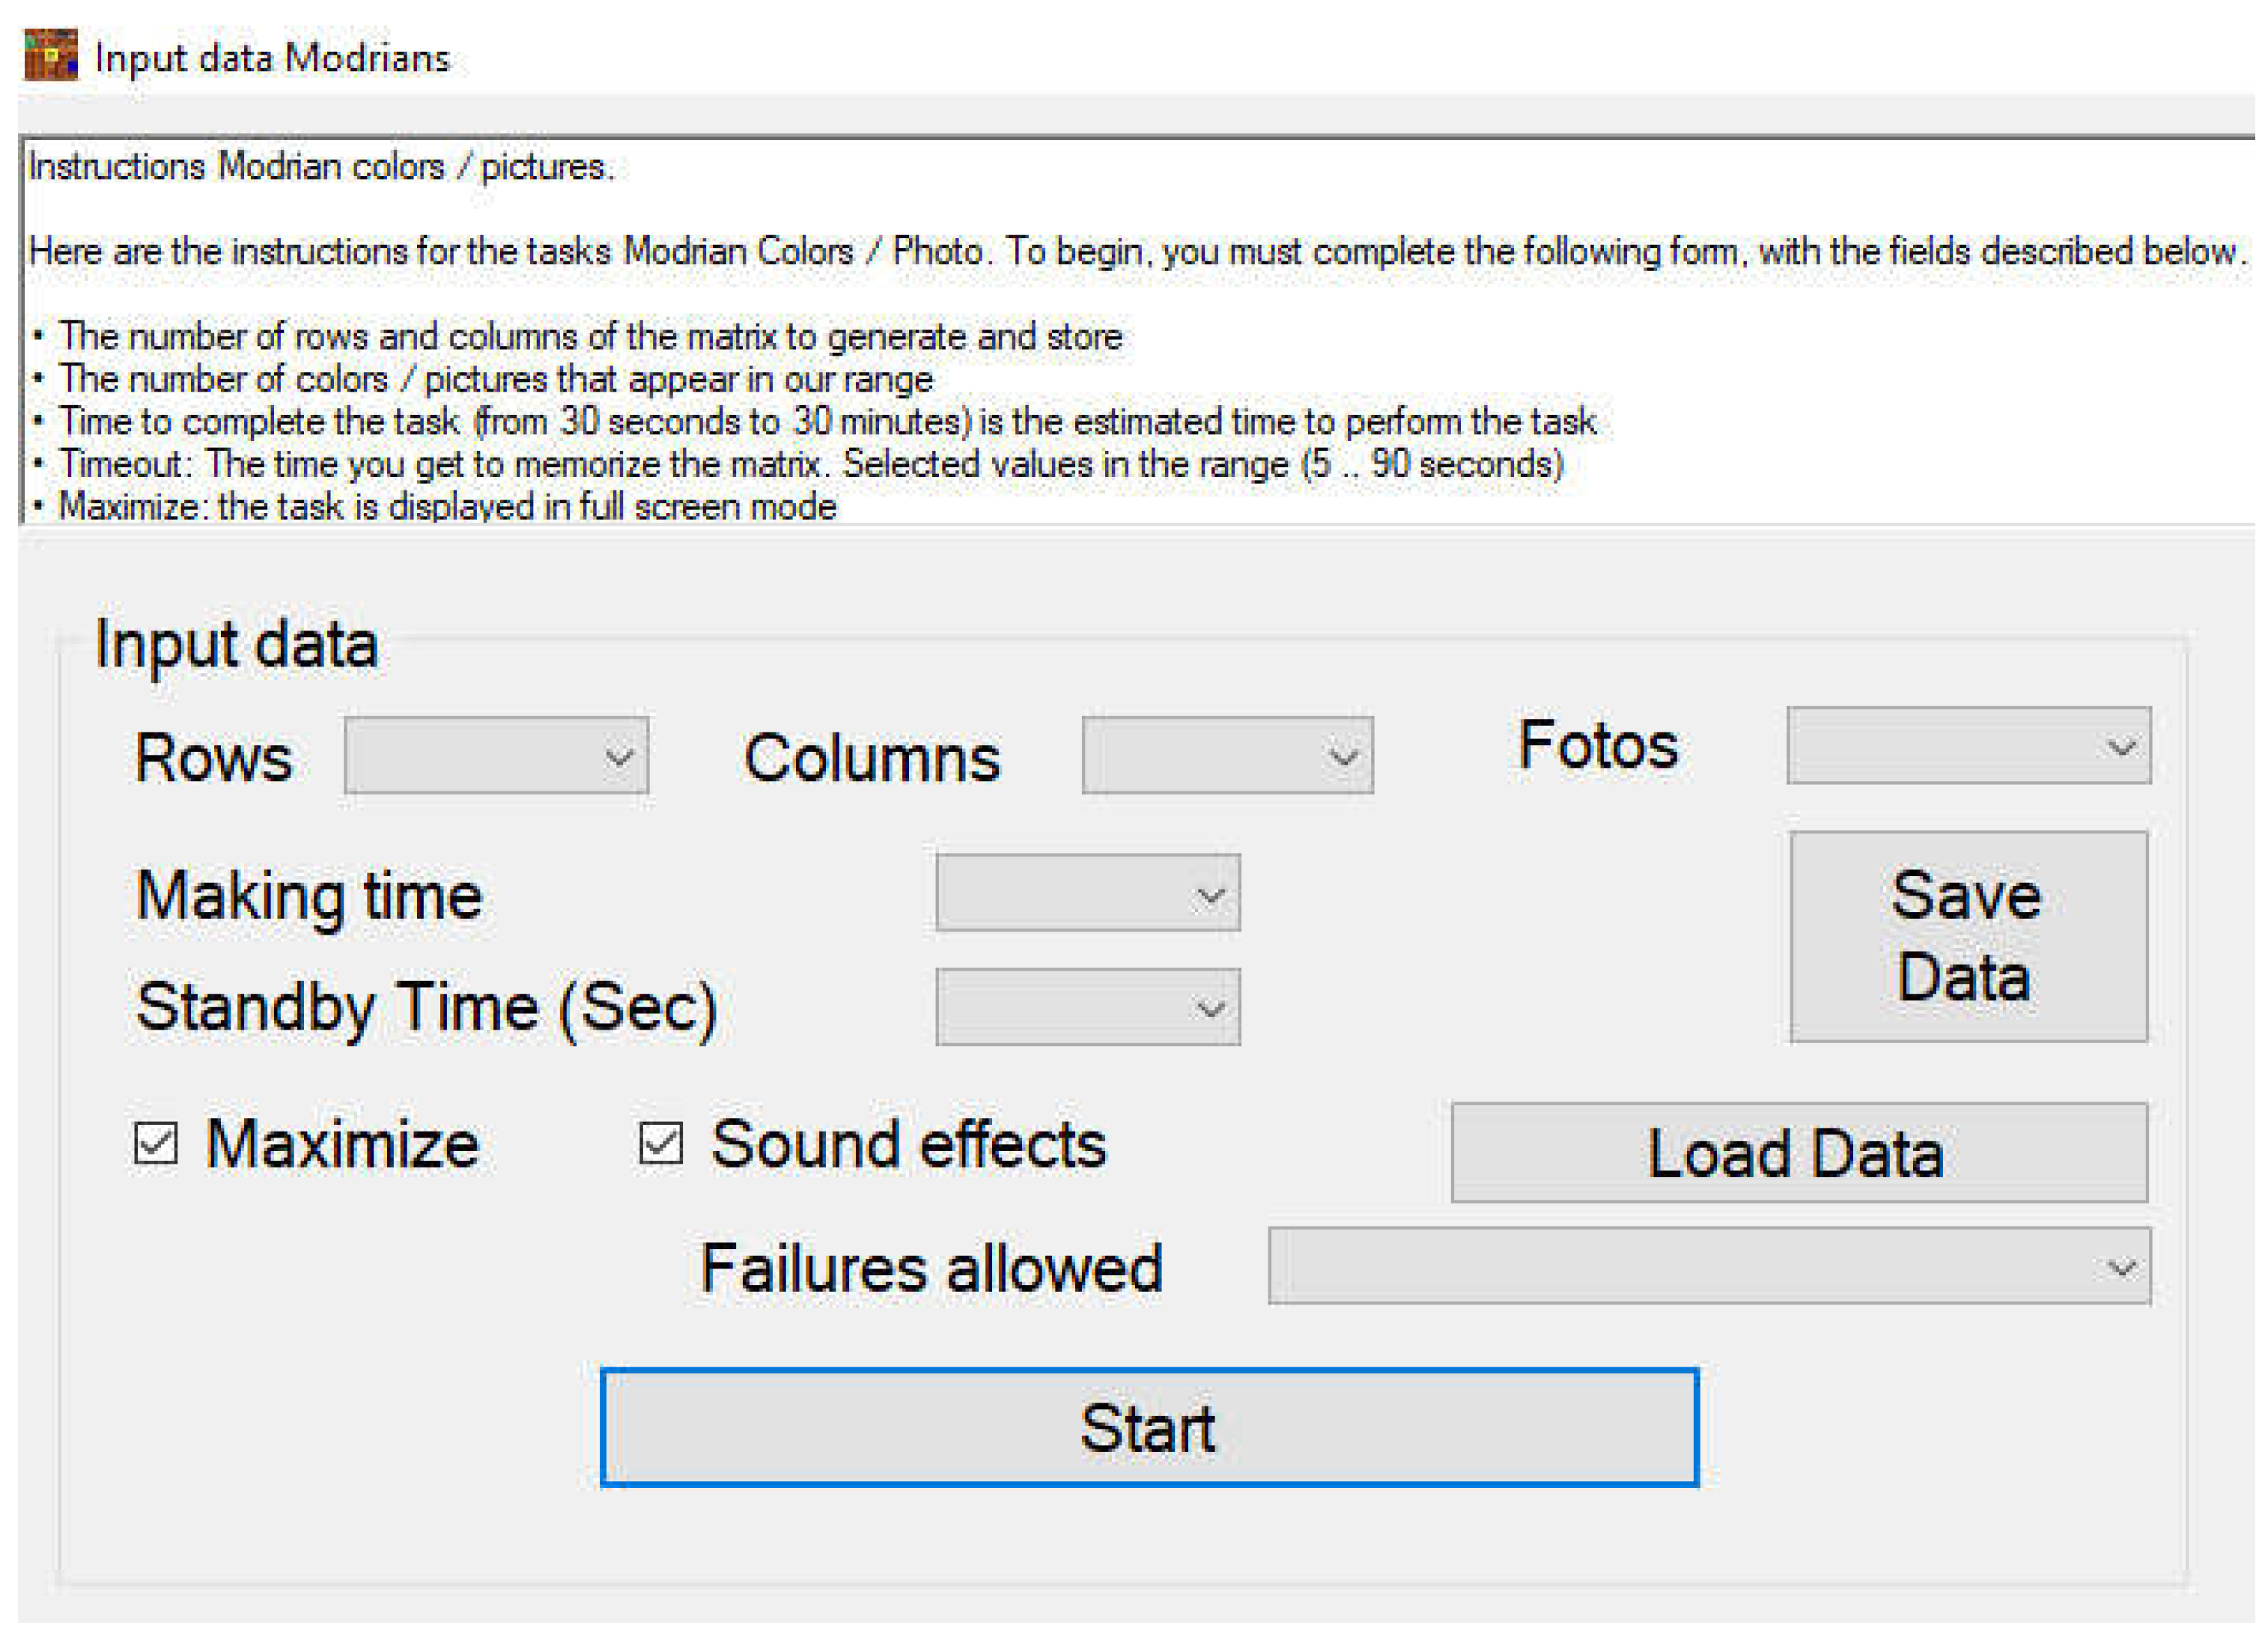Click the Input data group heading

[x=236, y=644]
